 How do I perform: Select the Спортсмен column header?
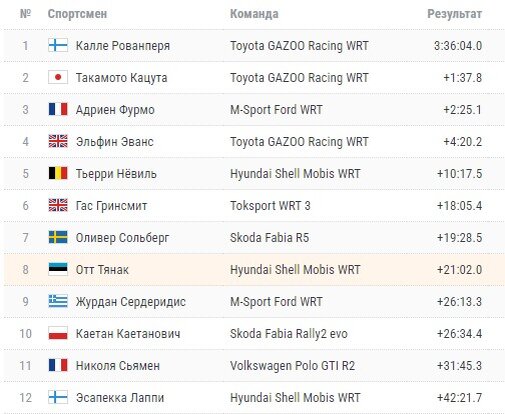pos(77,14)
